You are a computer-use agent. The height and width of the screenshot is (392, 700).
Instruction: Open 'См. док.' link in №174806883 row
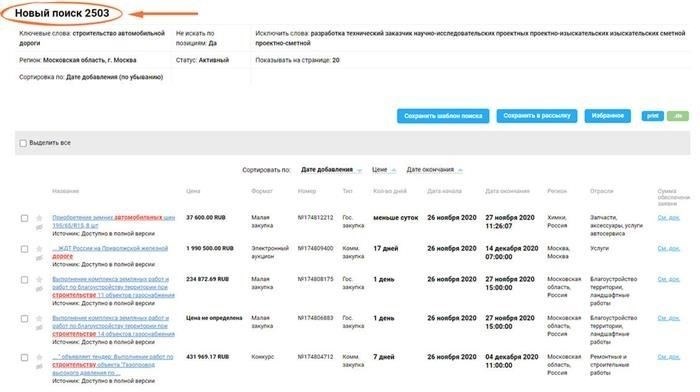[x=668, y=318]
